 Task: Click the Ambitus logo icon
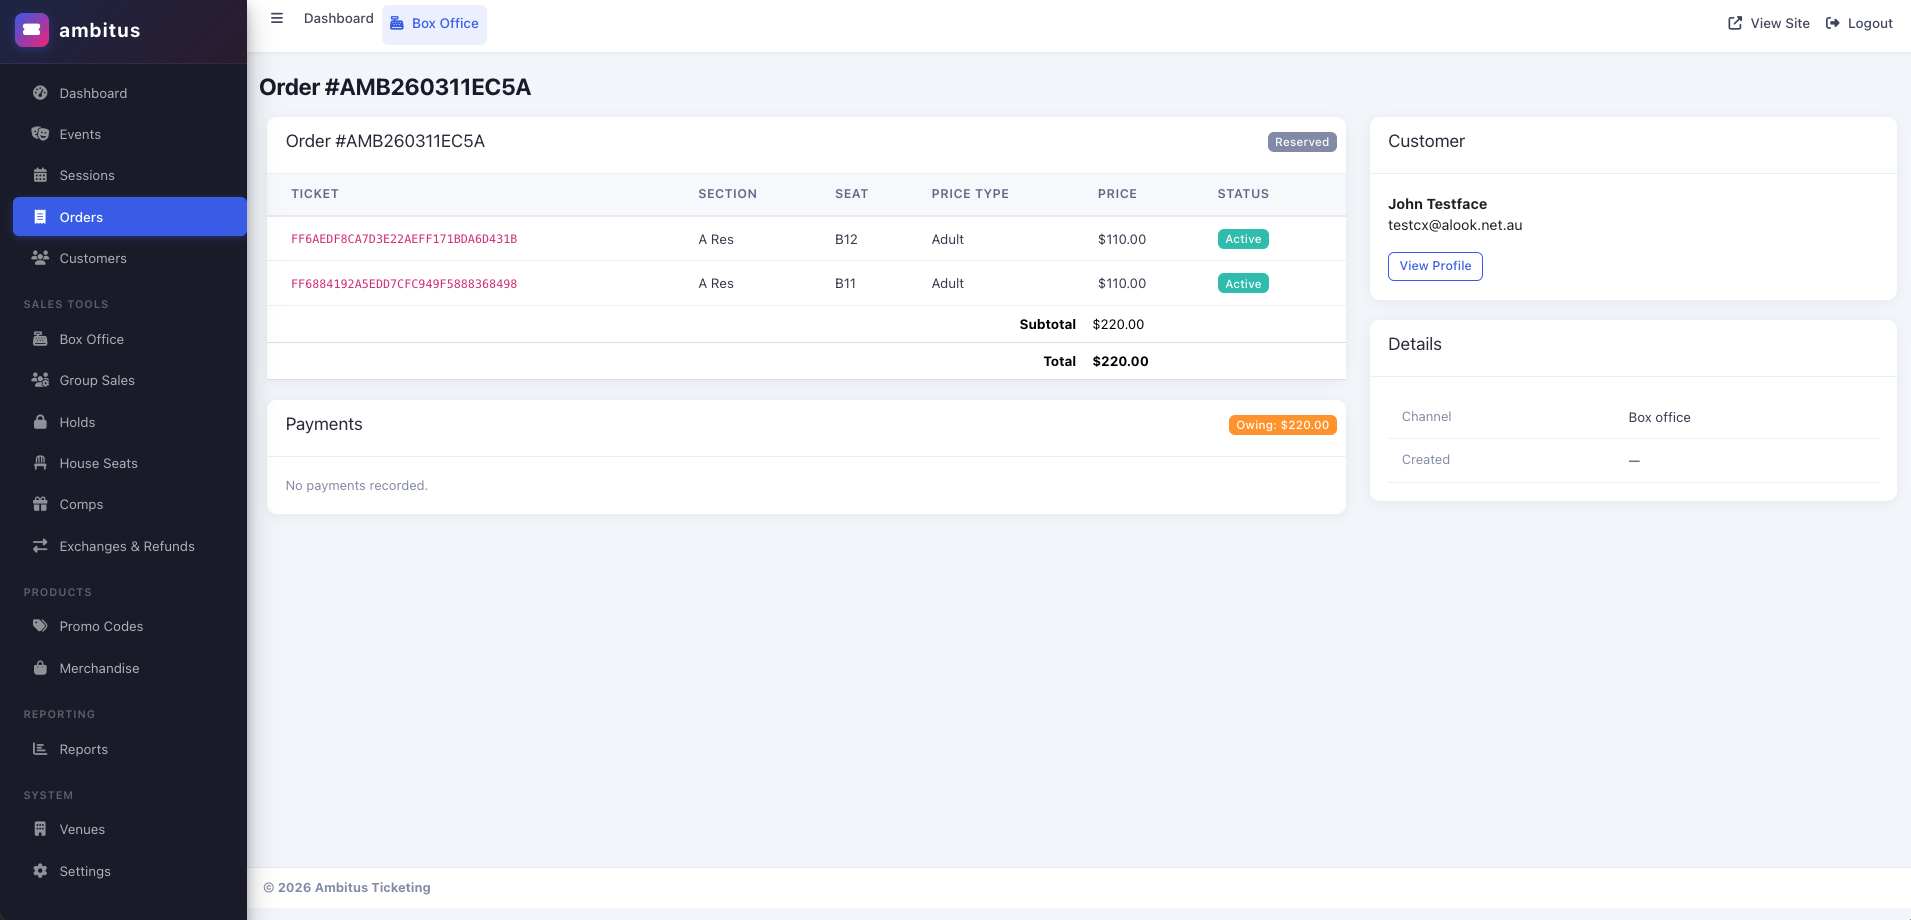(x=32, y=30)
